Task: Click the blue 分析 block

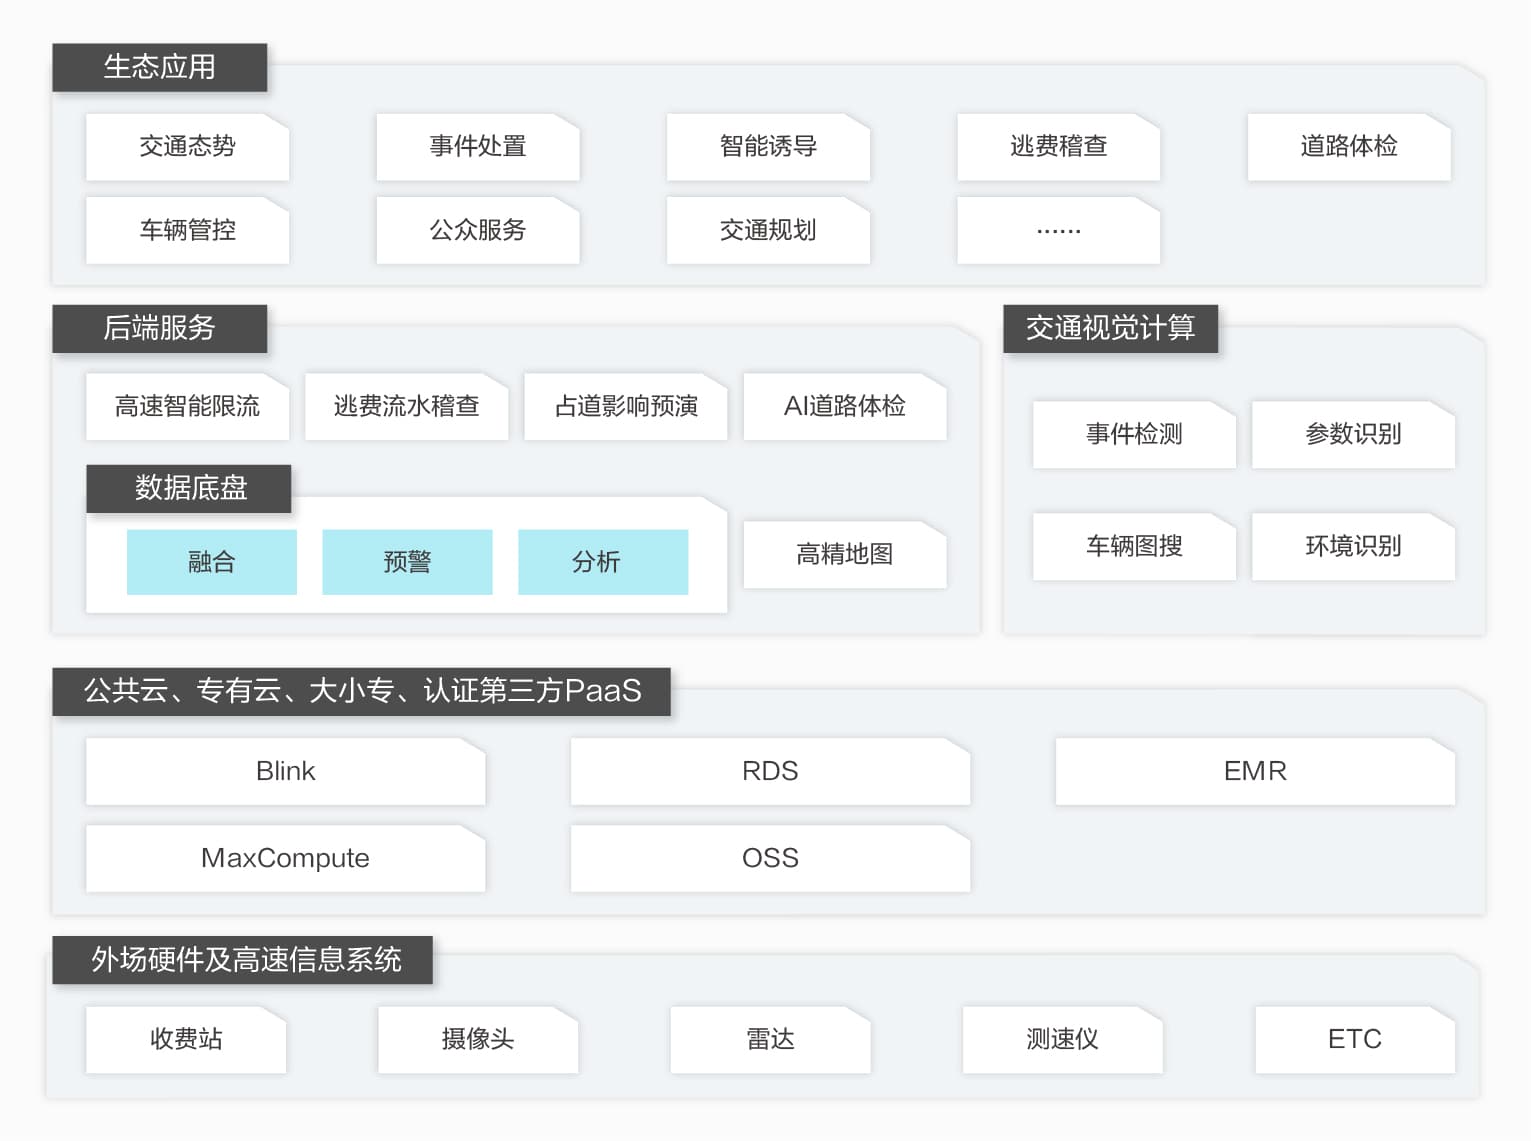Action: click(x=602, y=562)
